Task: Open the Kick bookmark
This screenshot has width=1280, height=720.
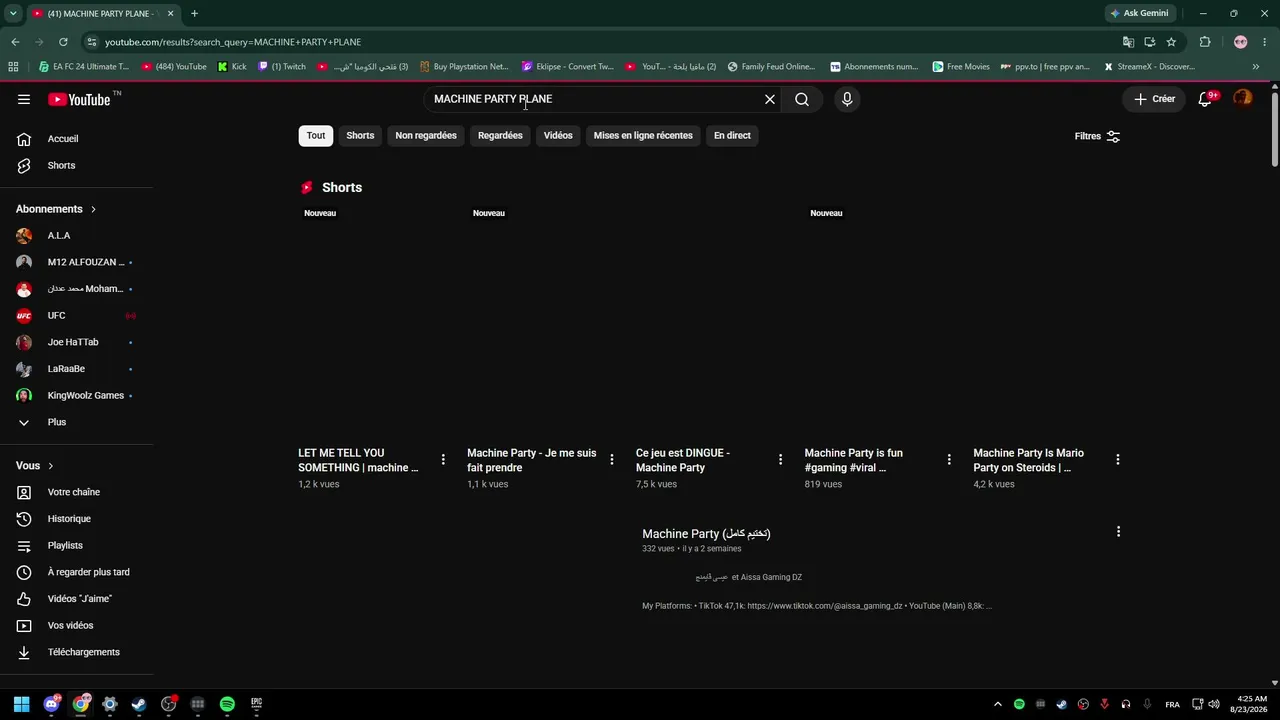Action: click(232, 67)
